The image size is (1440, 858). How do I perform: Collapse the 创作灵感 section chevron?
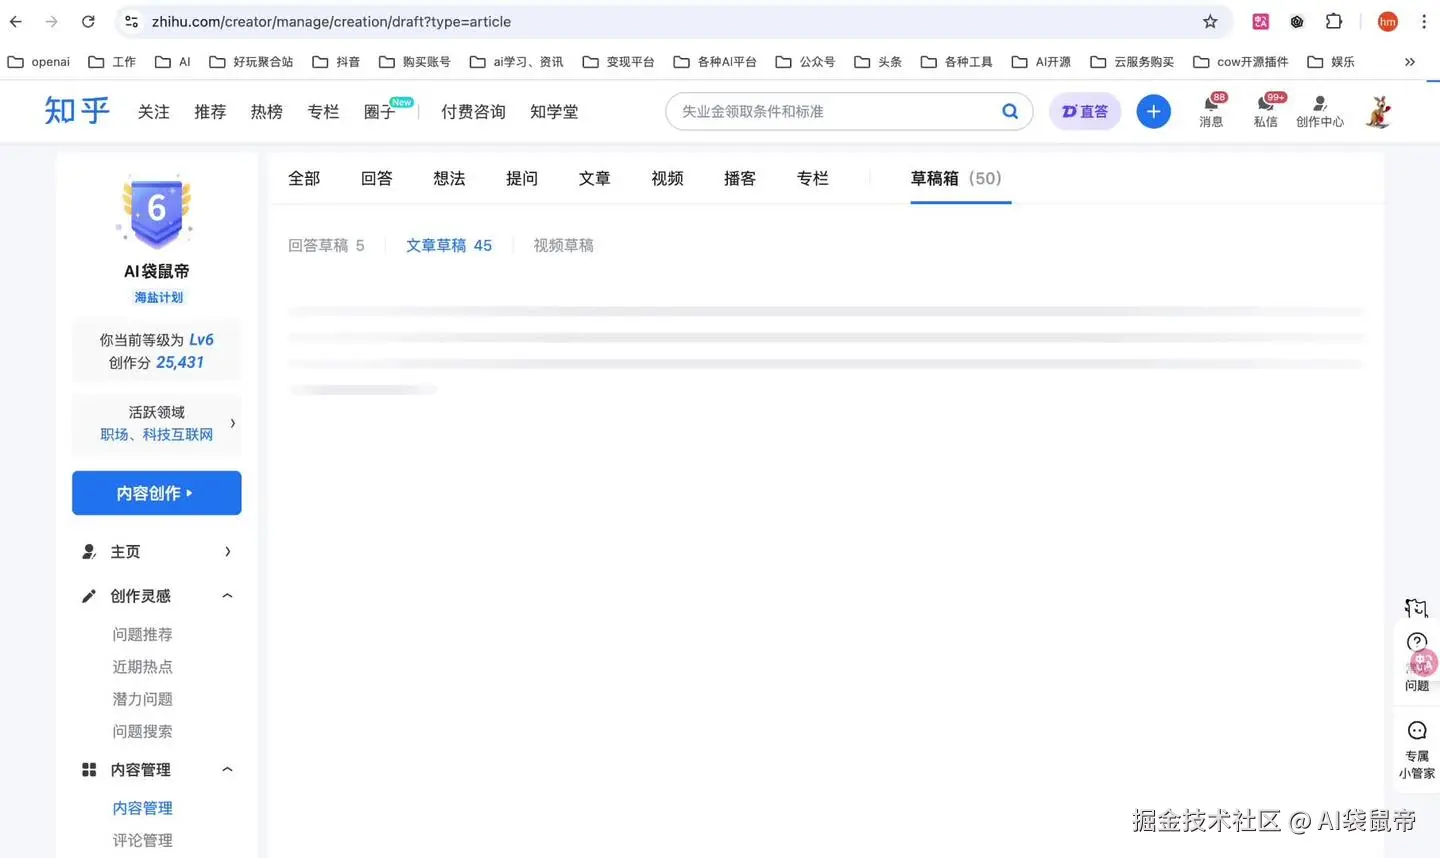(x=227, y=595)
